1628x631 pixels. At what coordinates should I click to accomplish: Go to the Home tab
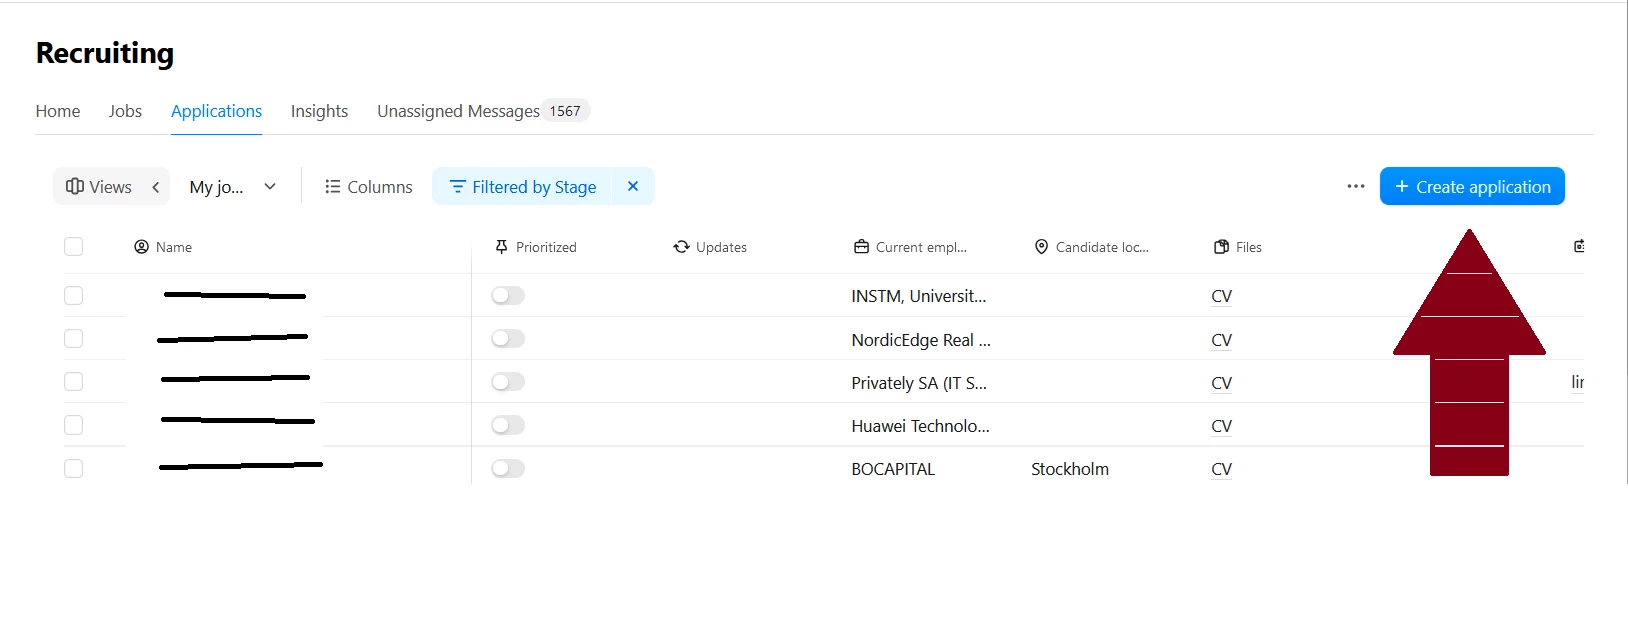point(58,111)
